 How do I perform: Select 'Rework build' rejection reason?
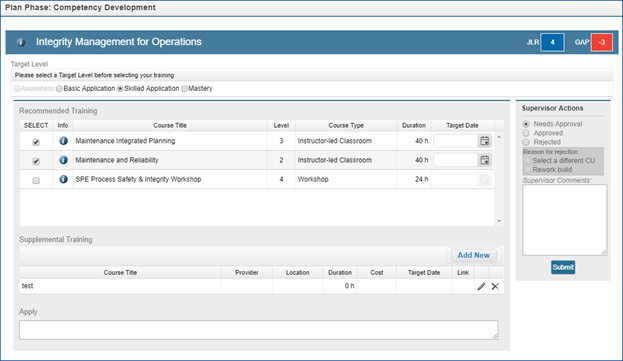528,170
